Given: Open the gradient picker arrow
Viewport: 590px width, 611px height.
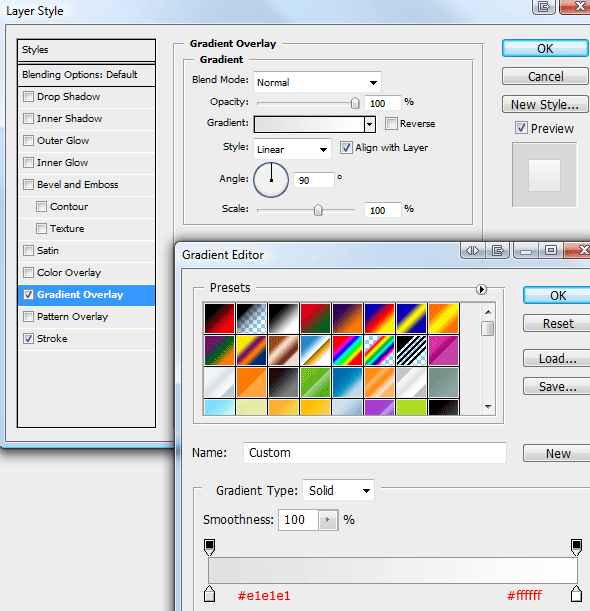Looking at the screenshot, I should (x=369, y=125).
